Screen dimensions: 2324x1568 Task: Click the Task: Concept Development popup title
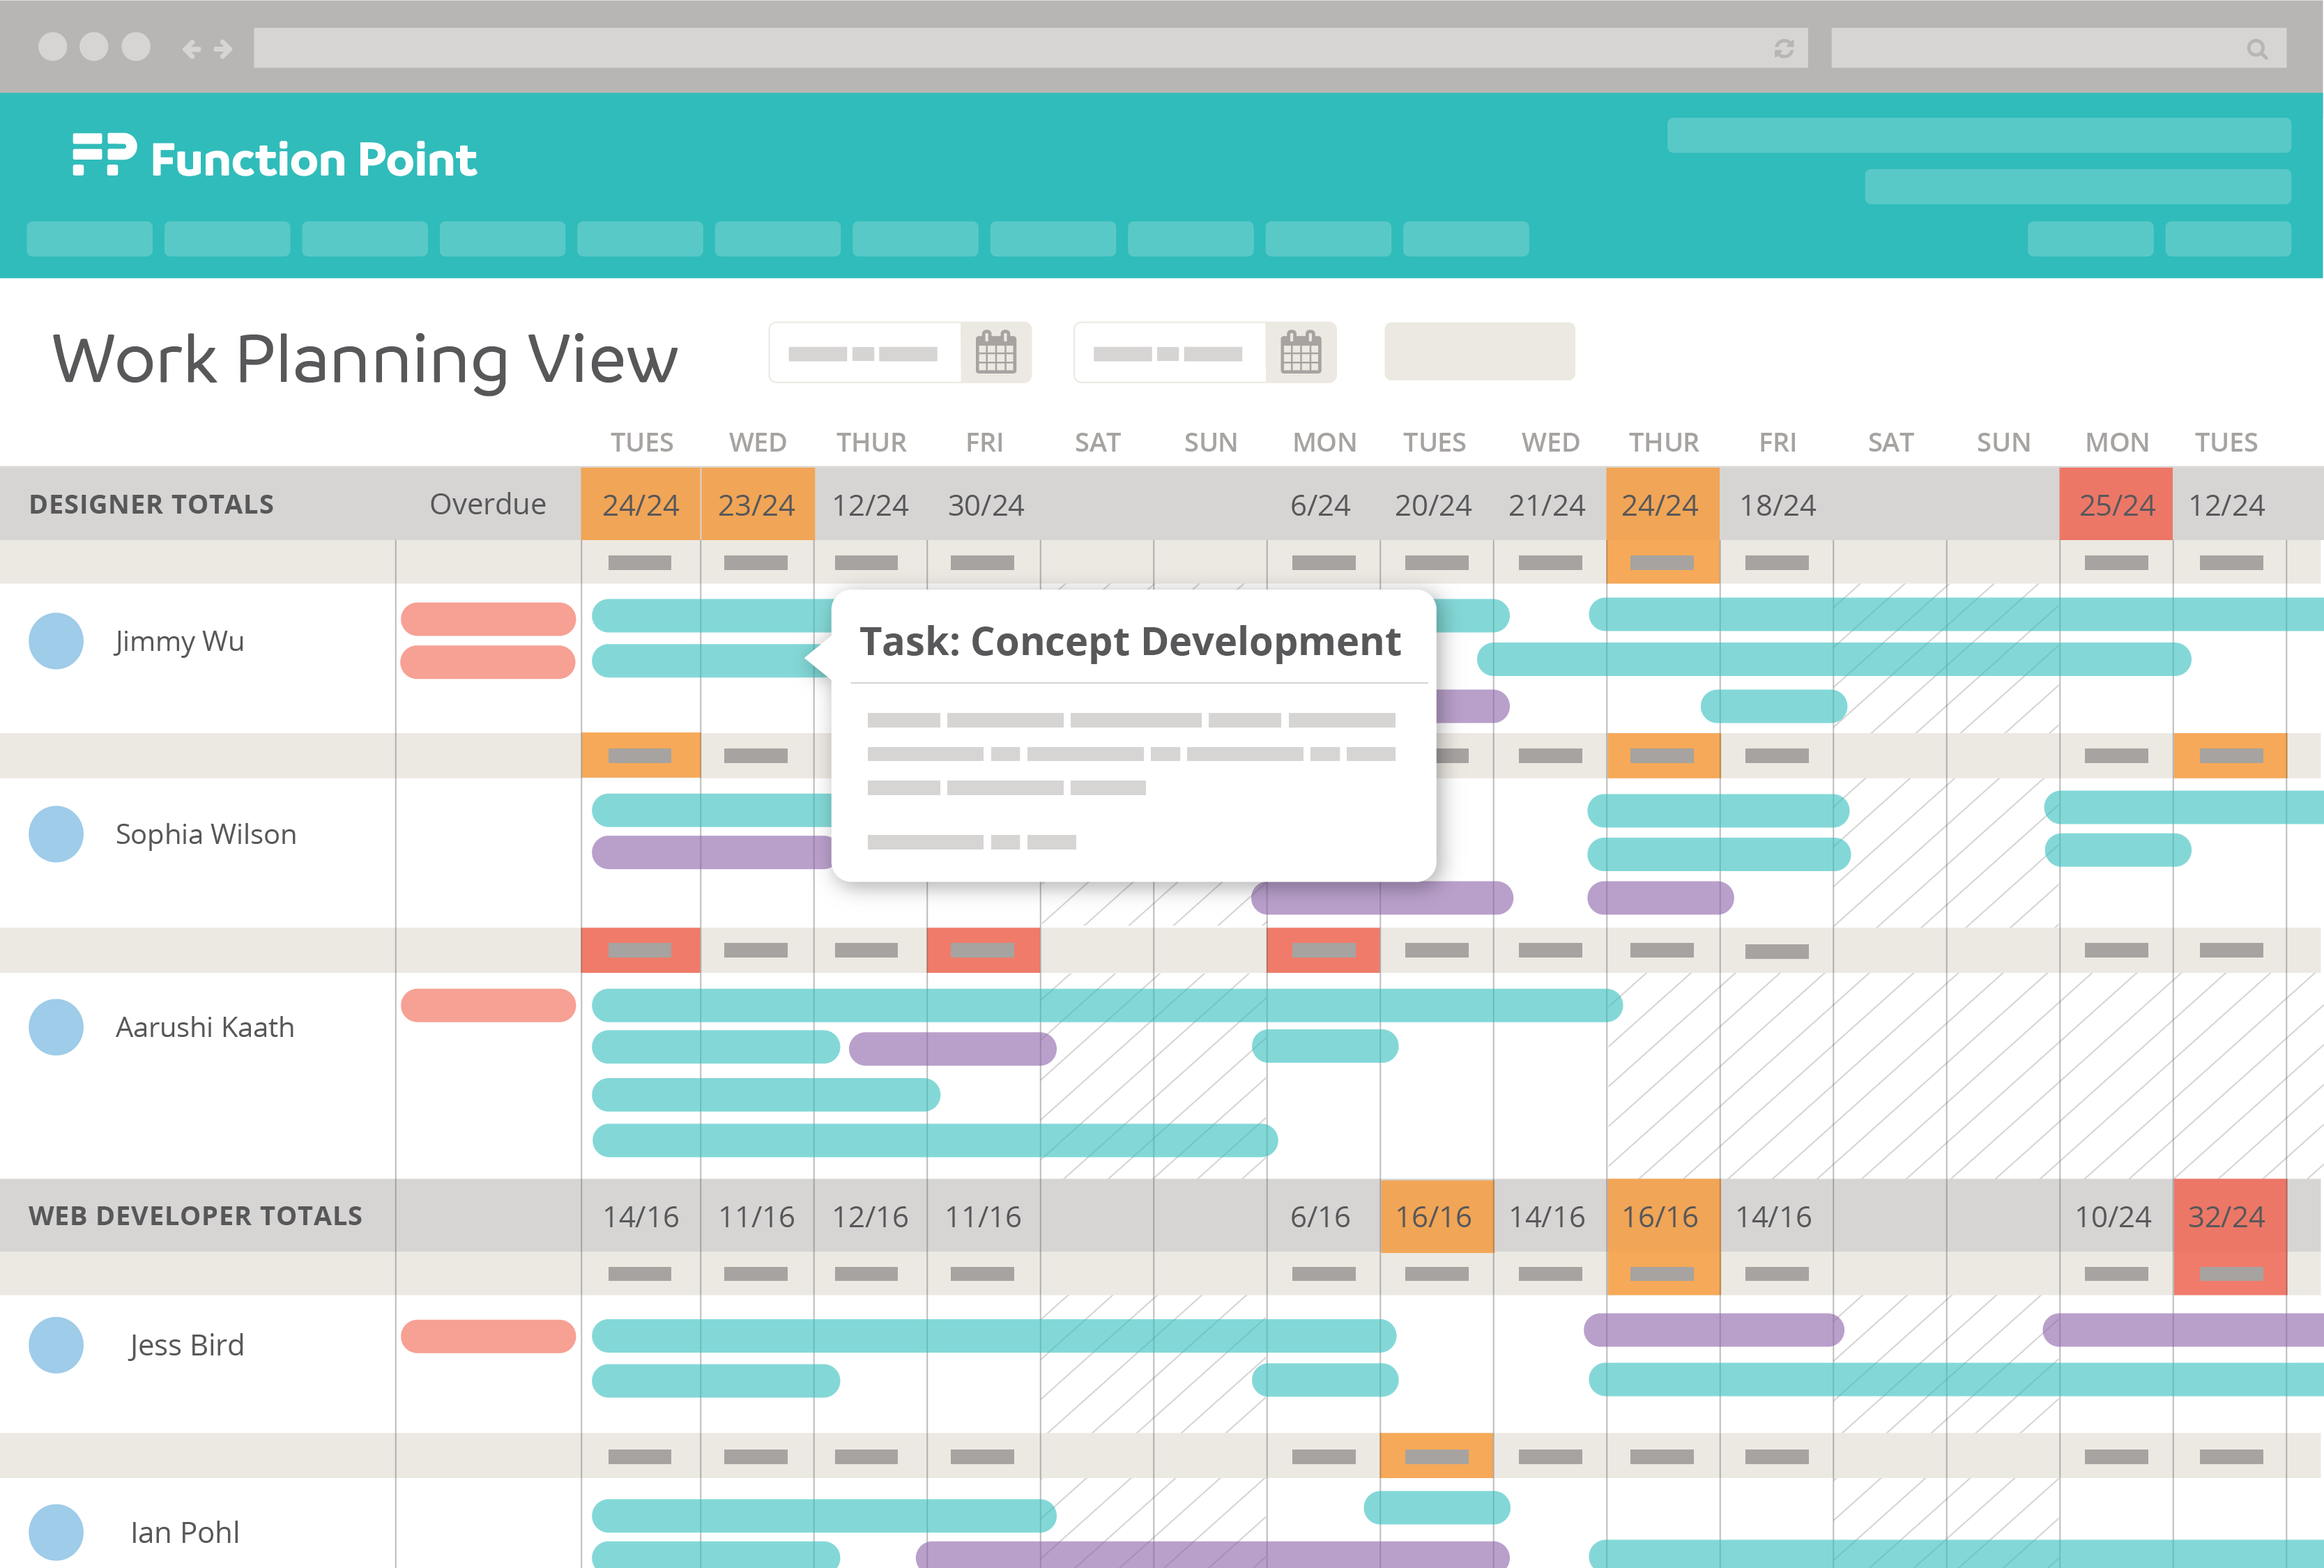1130,642
